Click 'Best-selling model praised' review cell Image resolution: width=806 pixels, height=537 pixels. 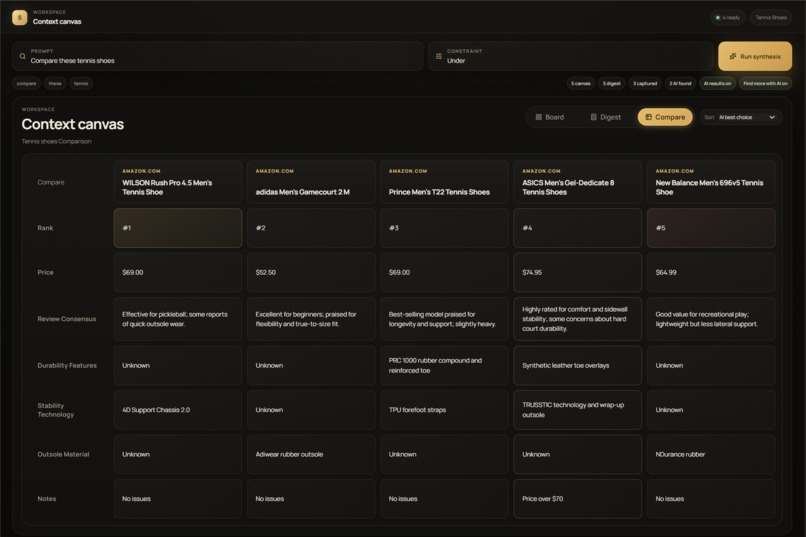coord(444,319)
